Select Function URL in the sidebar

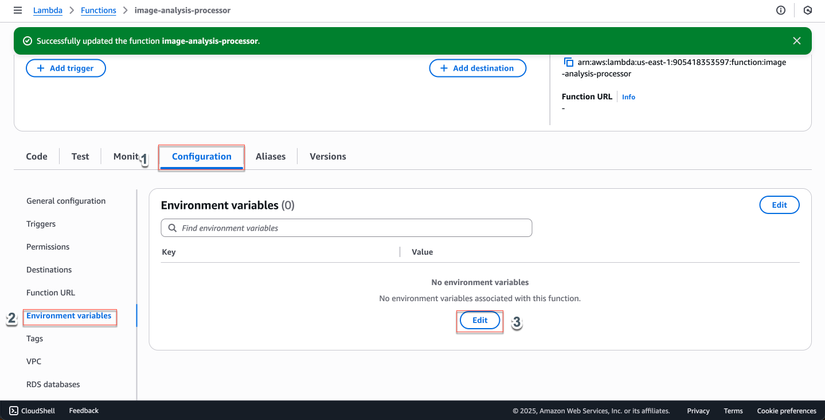tap(51, 293)
